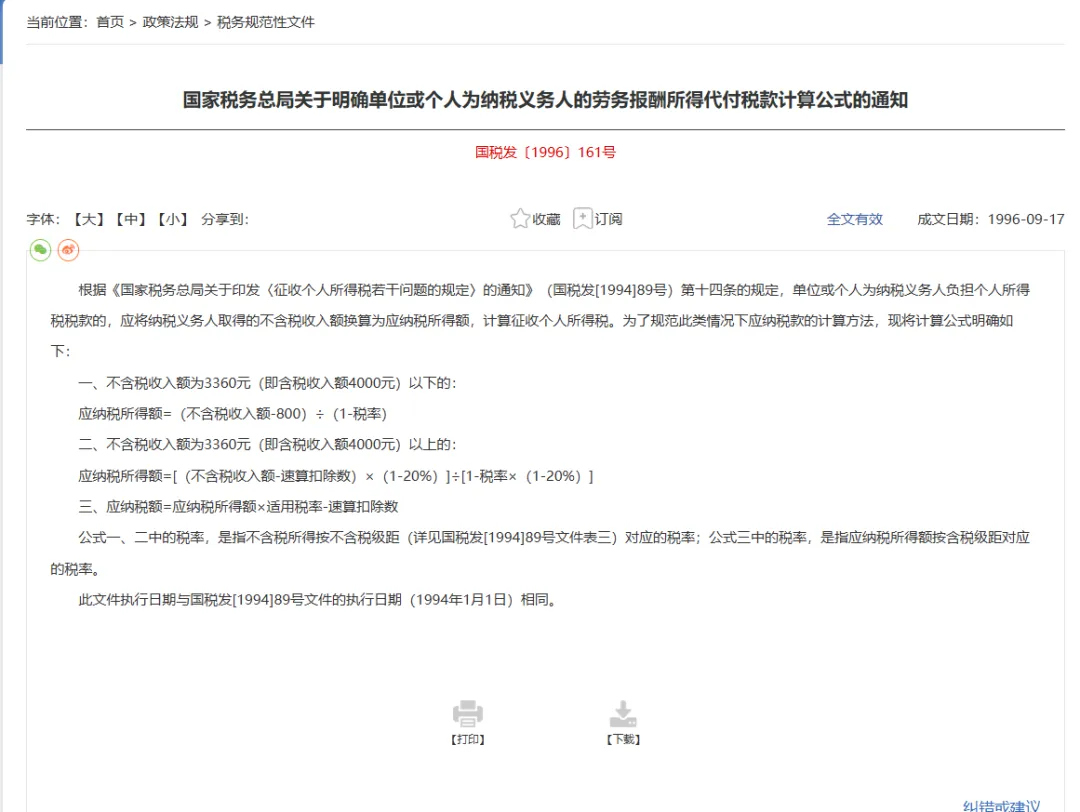
Task: Click document number 国税发〔1996〕161号
Action: (x=545, y=152)
